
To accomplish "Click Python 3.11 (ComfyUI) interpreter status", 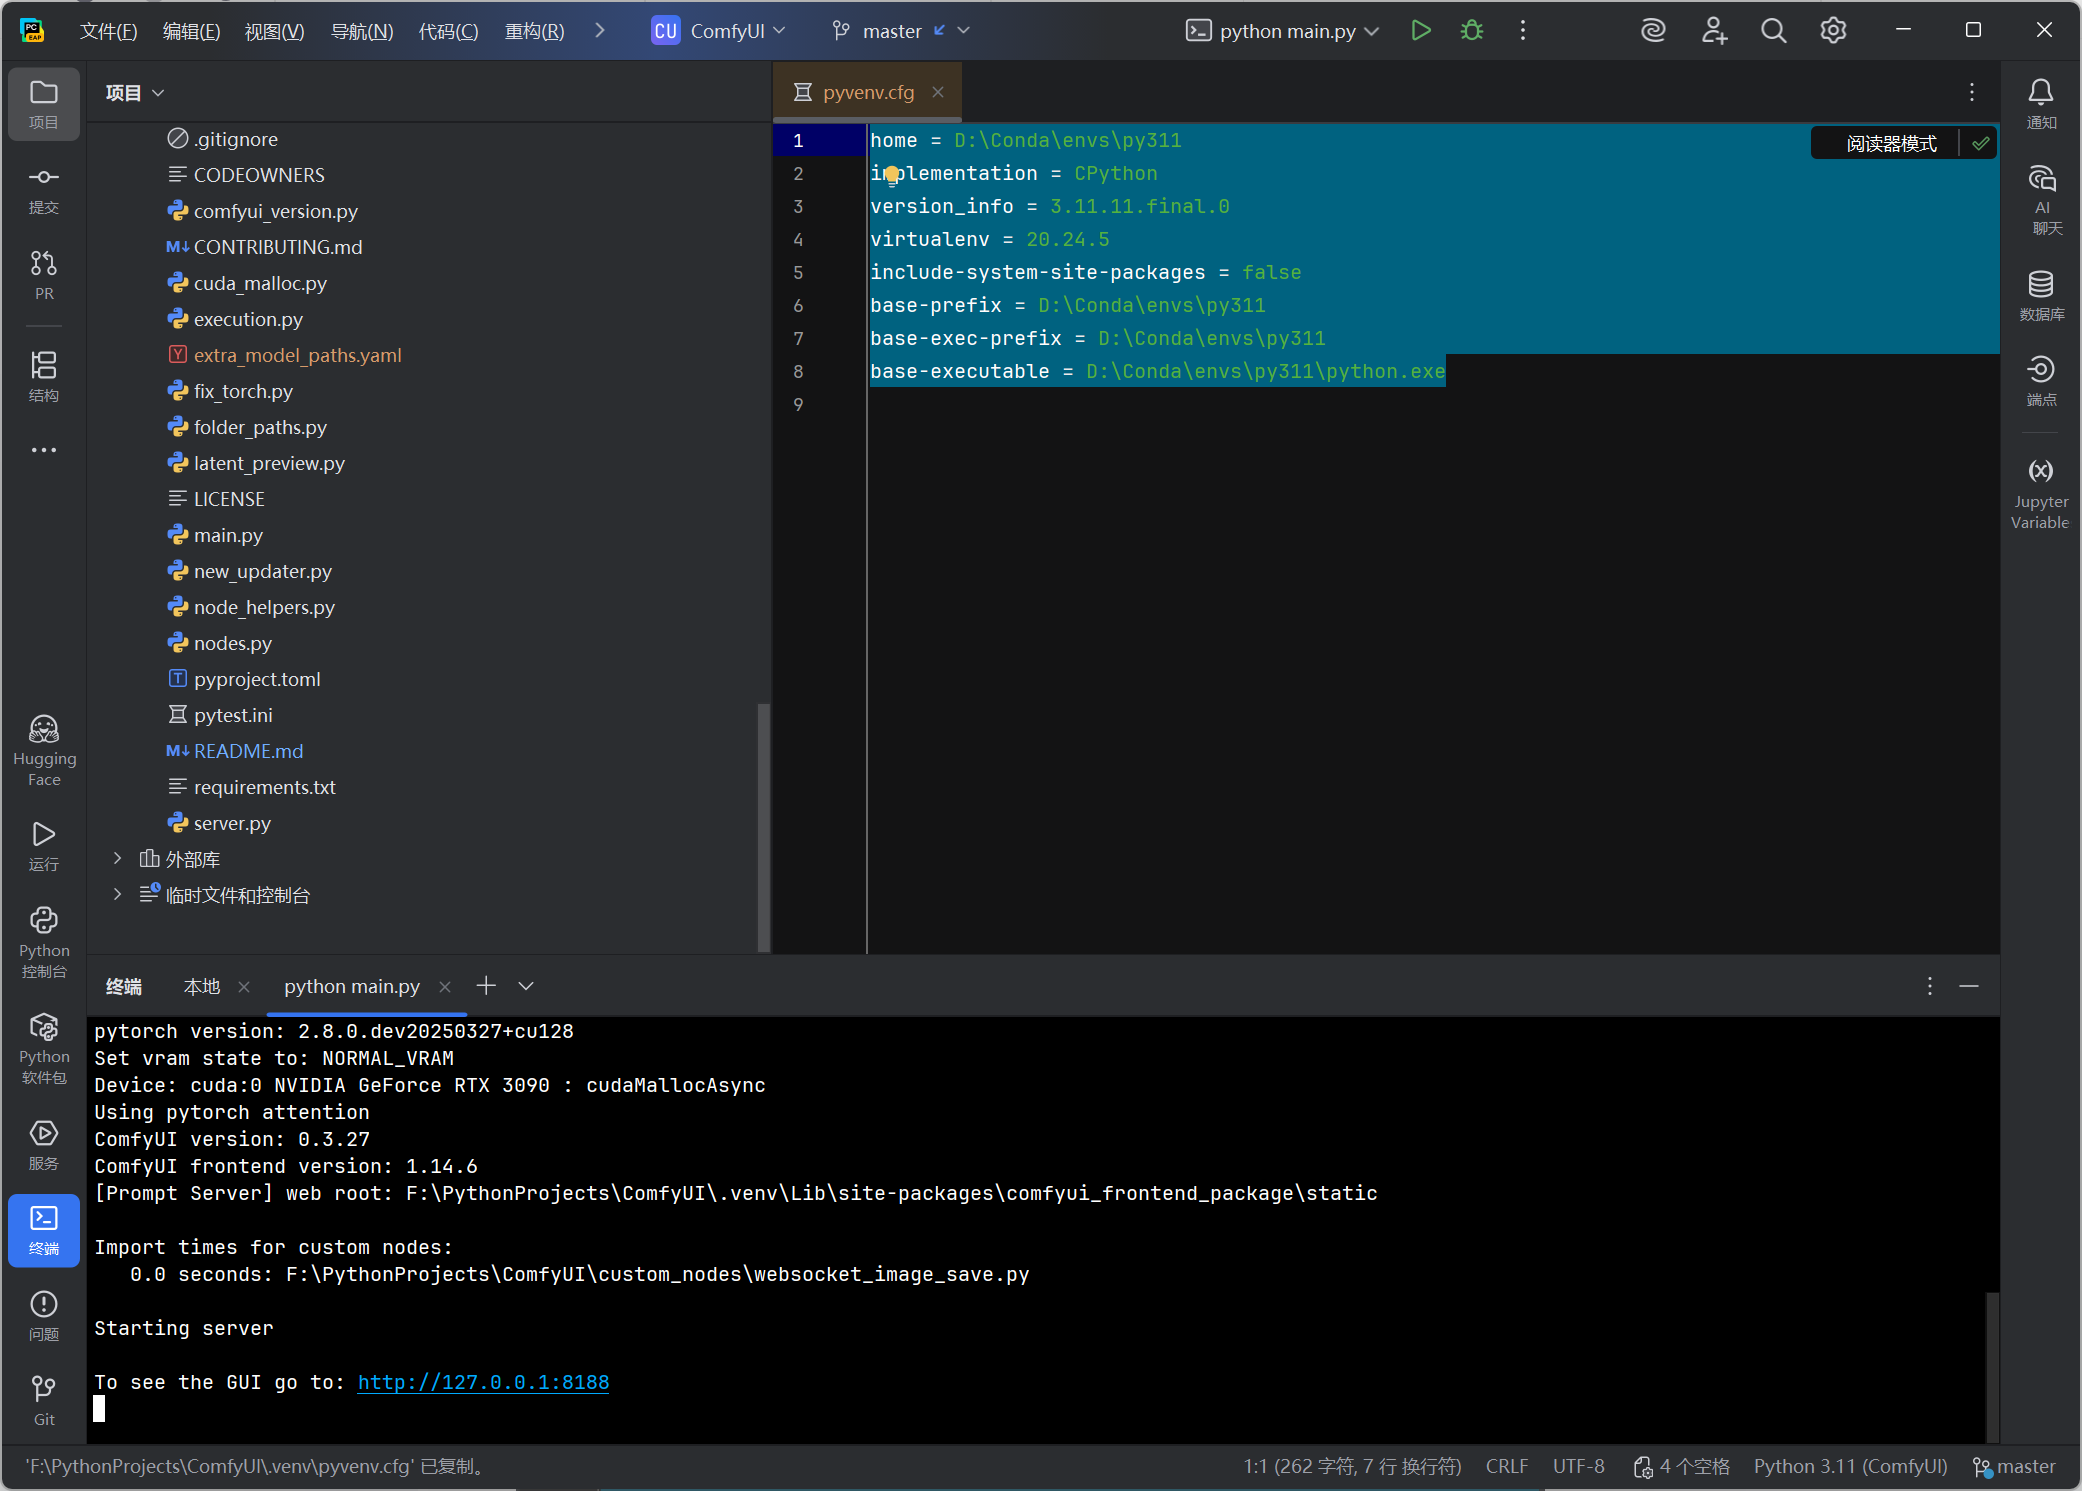I will coord(1850,1466).
